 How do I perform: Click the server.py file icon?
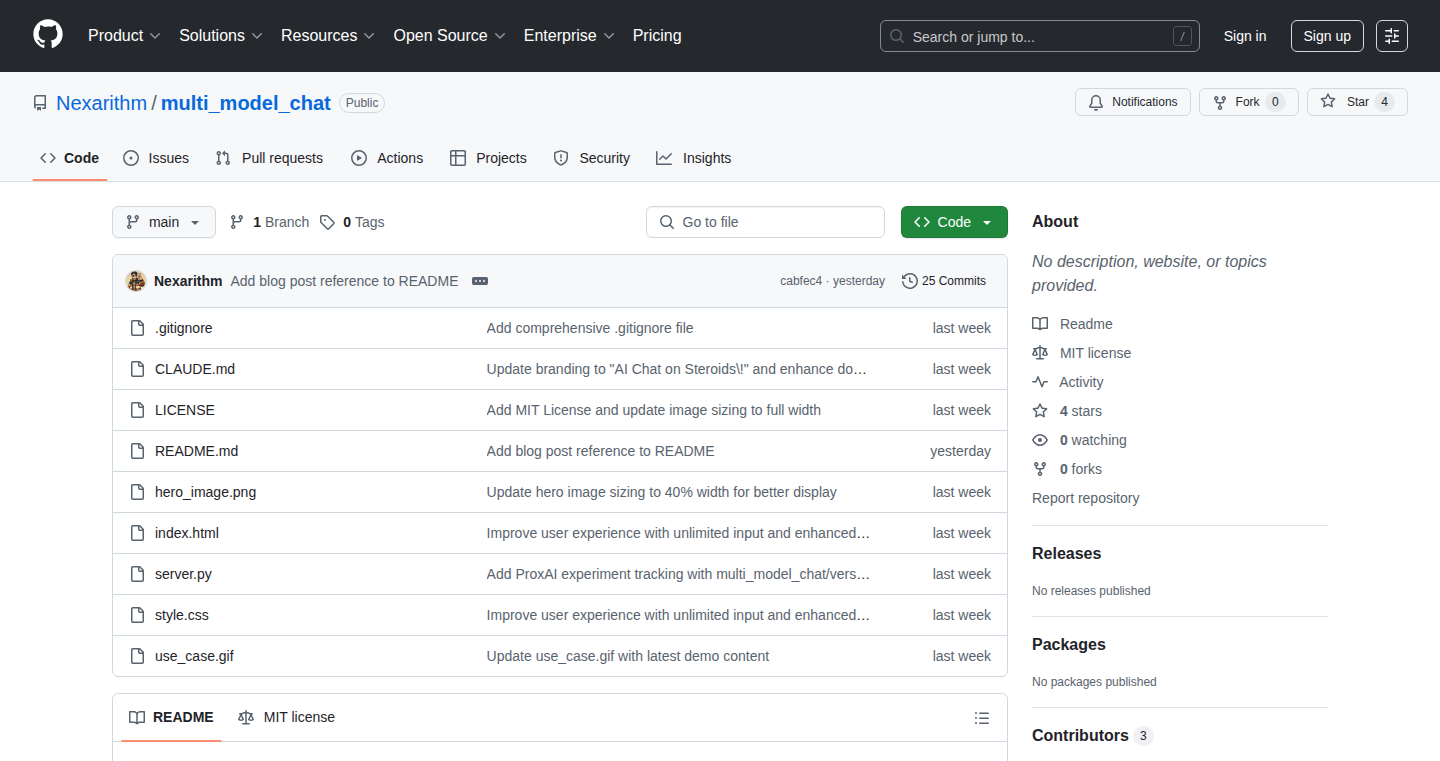pos(138,574)
